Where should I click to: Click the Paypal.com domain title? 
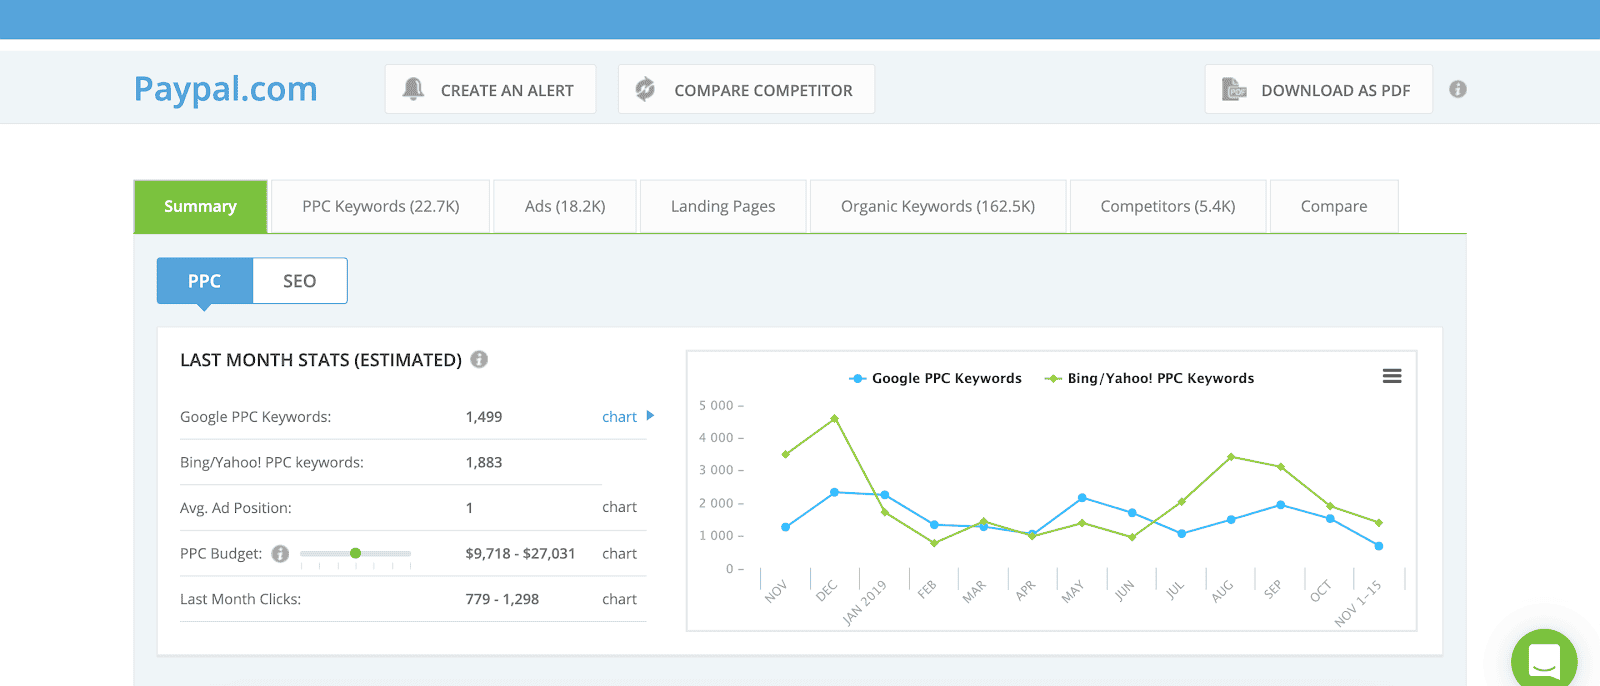pos(226,89)
